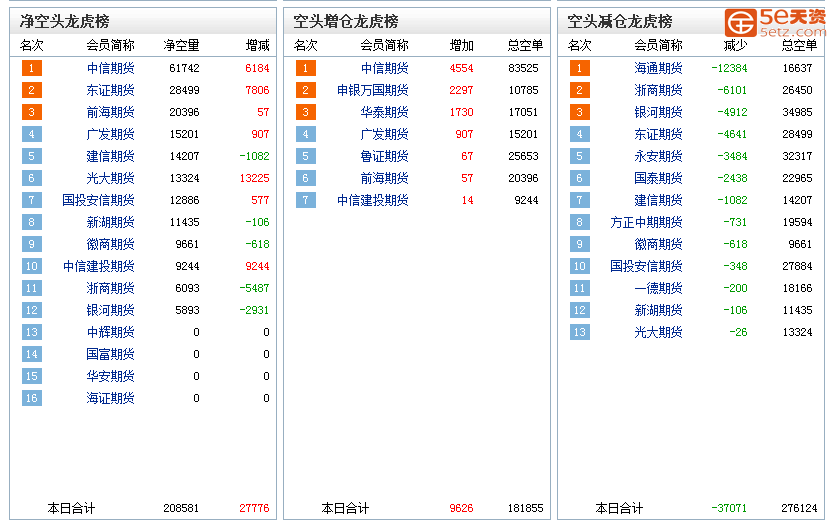Open 广发期货 in the 净空头龙虎榜 table

pos(110,134)
